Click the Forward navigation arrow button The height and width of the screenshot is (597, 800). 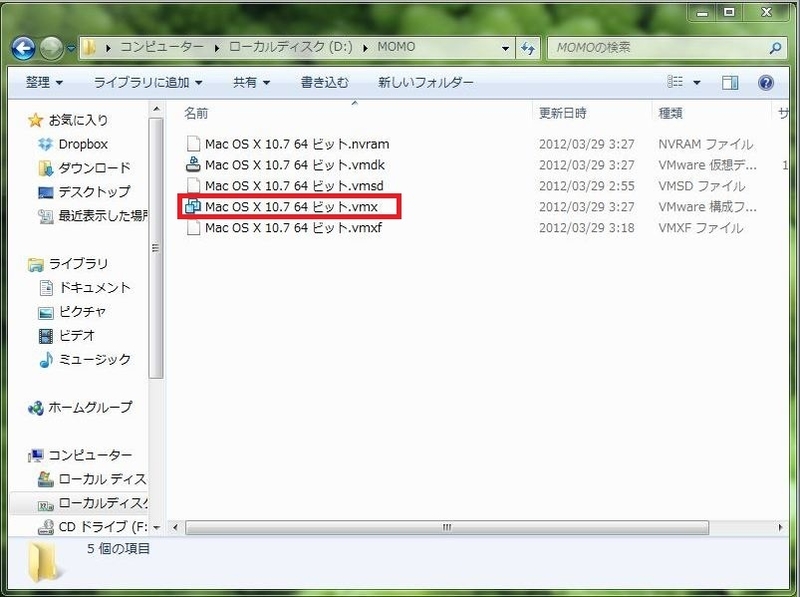pyautogui.click(x=52, y=48)
